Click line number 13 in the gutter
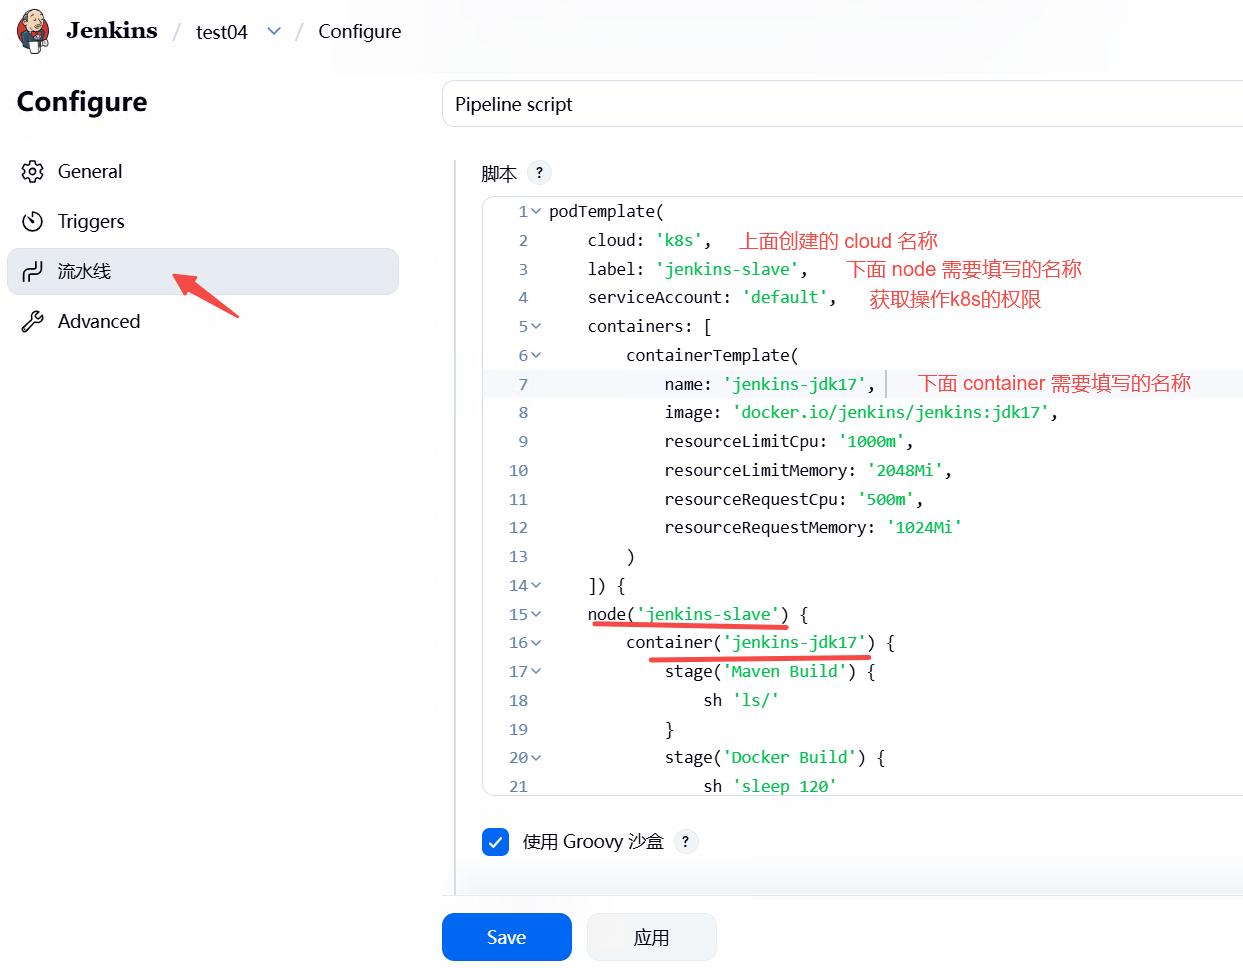Image resolution: width=1243 pixels, height=968 pixels. coord(518,557)
